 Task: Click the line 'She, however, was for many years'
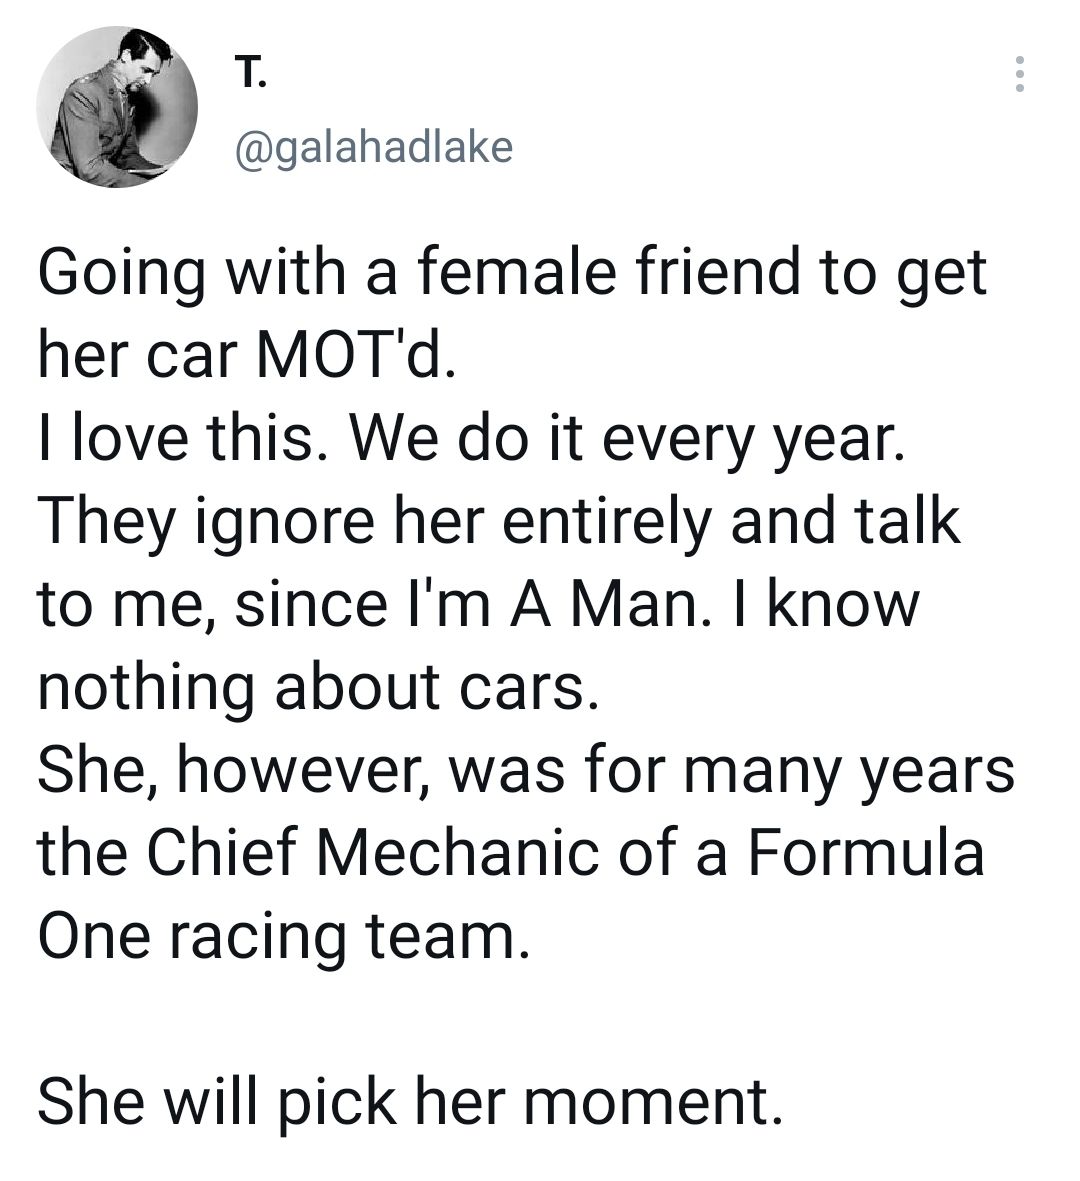click(526, 771)
